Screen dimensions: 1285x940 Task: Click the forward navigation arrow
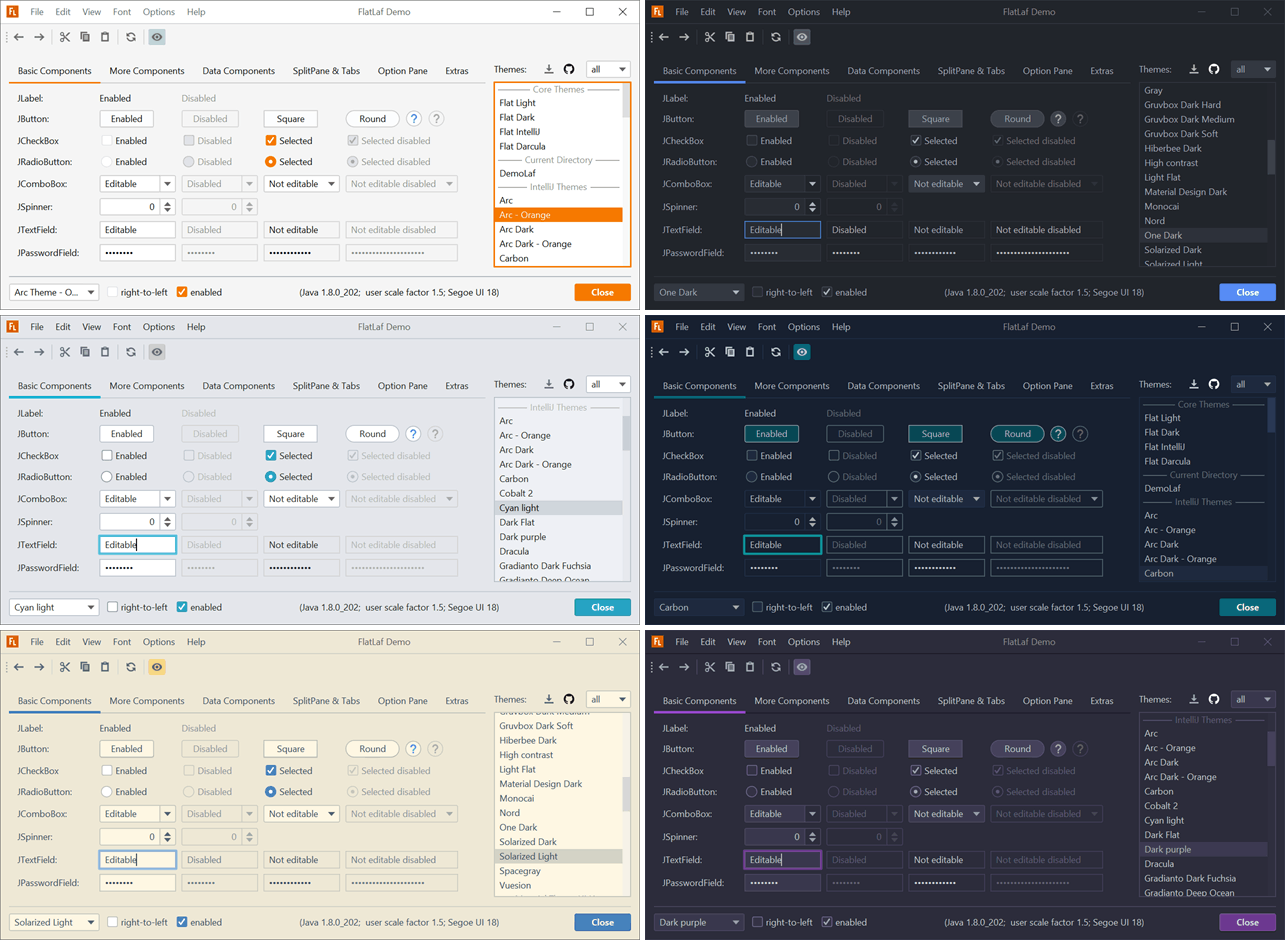(40, 37)
